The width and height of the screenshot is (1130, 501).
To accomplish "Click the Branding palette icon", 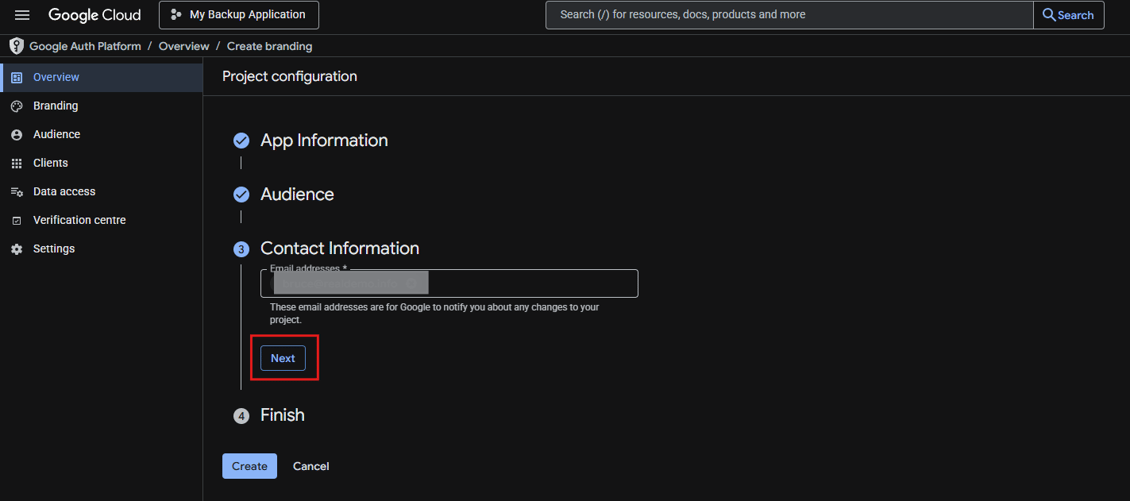I will click(17, 106).
